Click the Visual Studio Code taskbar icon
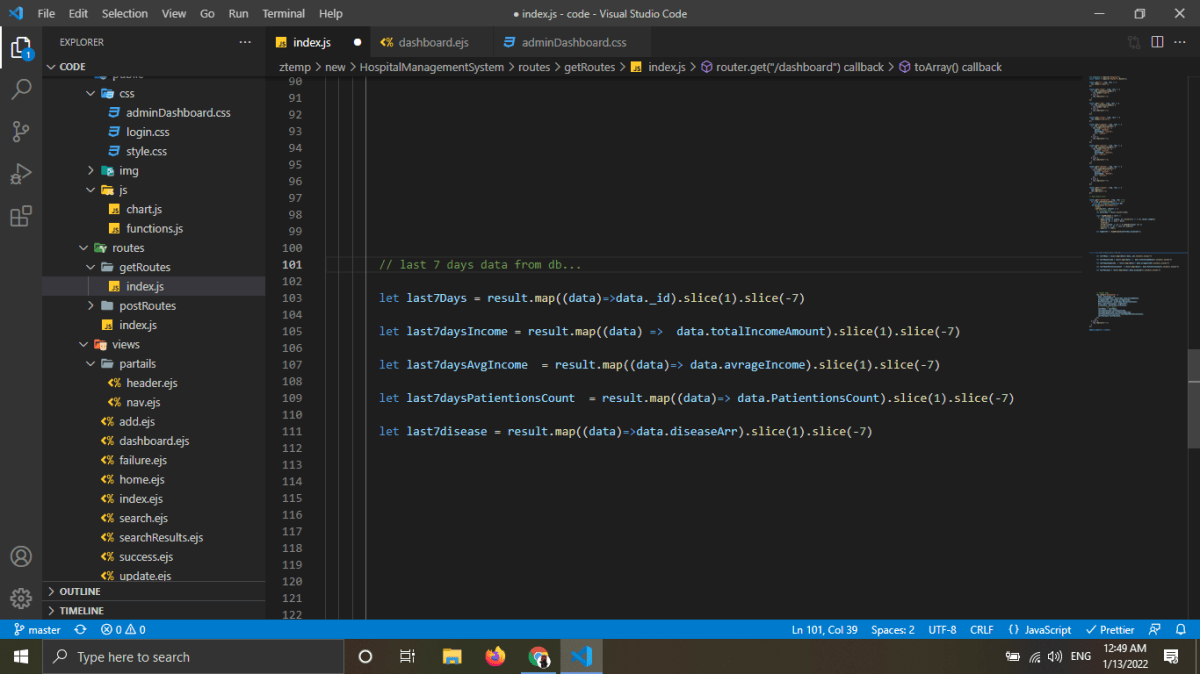Viewport: 1200px width, 674px height. (x=582, y=657)
